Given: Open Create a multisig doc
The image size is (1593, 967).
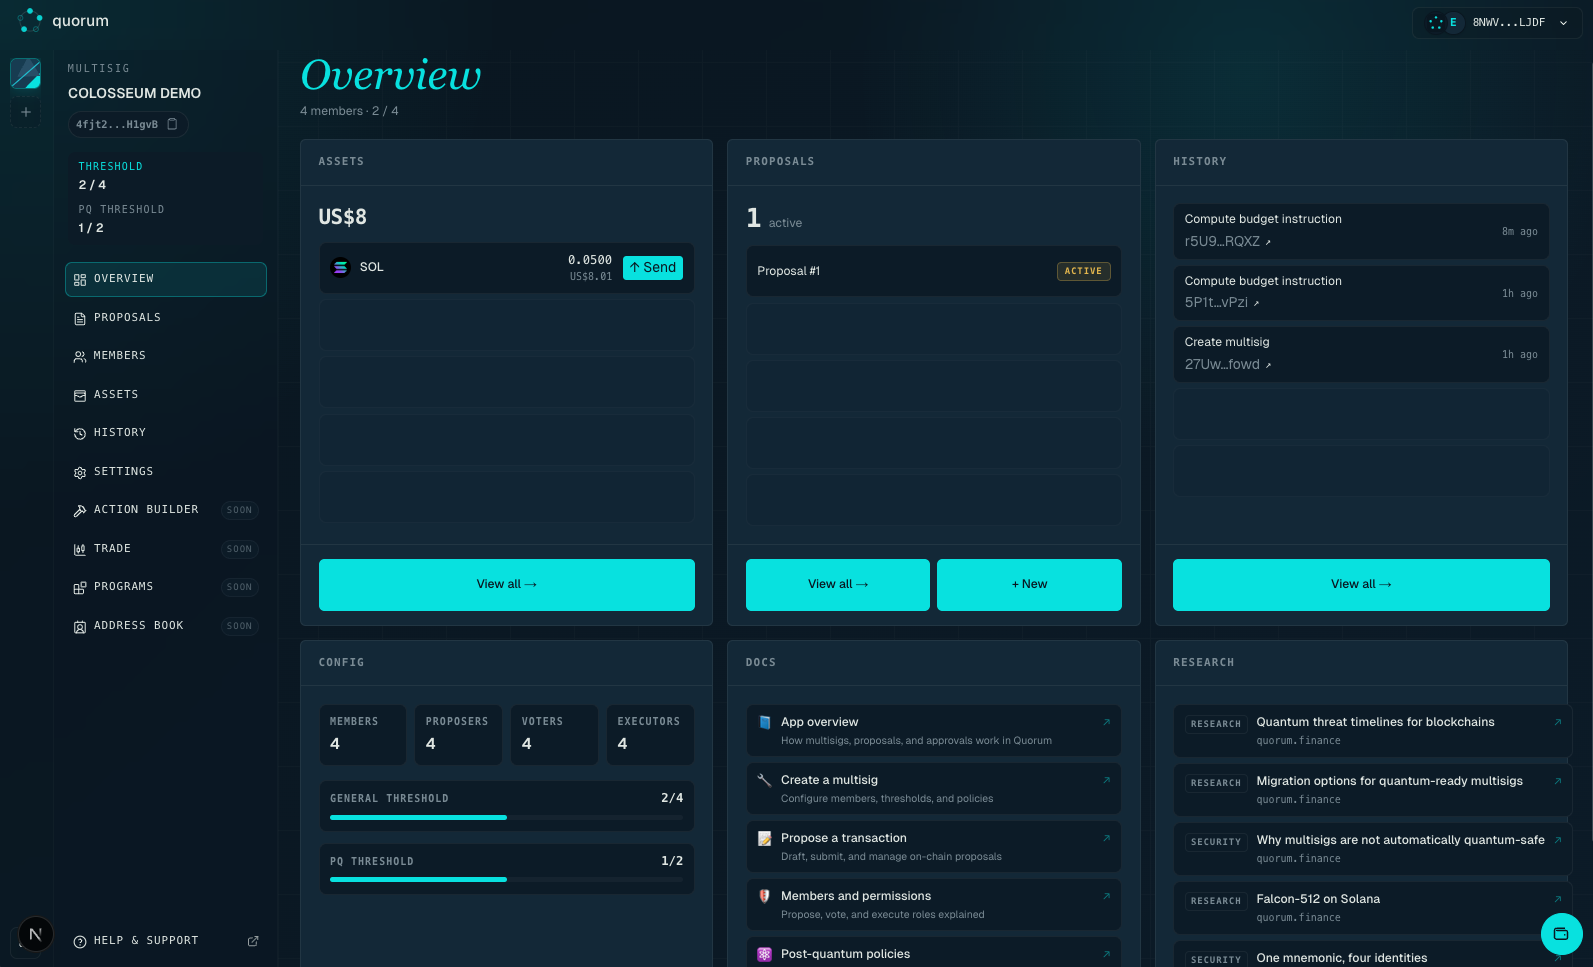Looking at the screenshot, I should point(934,789).
